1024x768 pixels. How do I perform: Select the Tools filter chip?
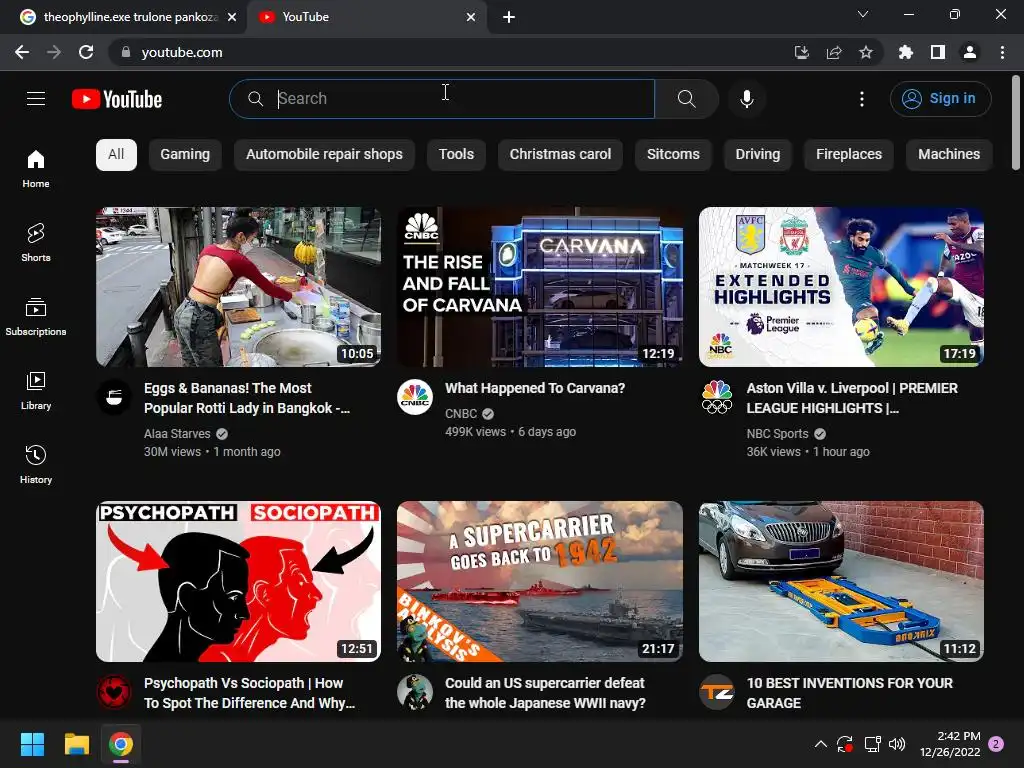(x=456, y=154)
